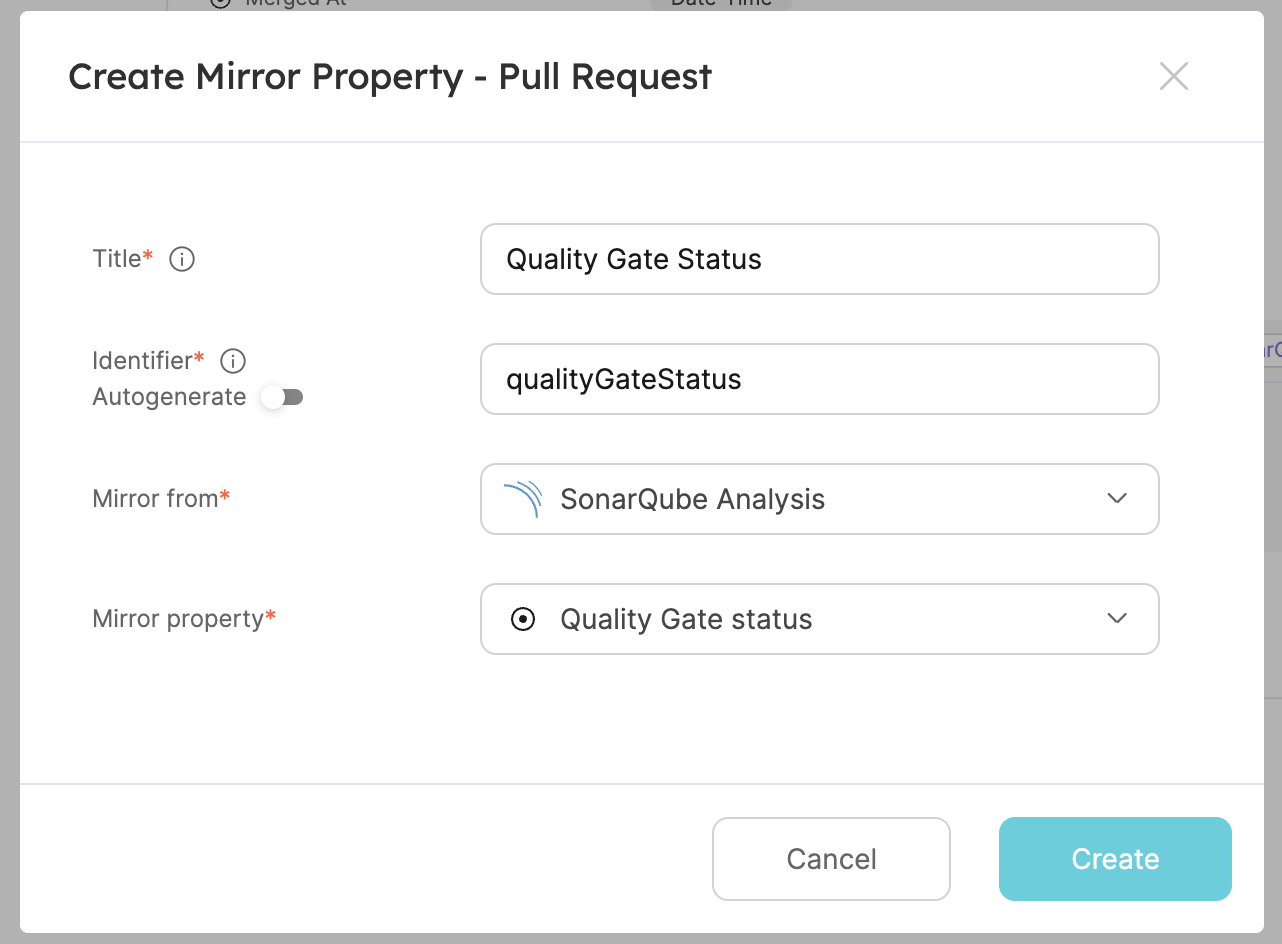
Task: Focus the Title field with Quality Gate Status
Action: [818, 259]
